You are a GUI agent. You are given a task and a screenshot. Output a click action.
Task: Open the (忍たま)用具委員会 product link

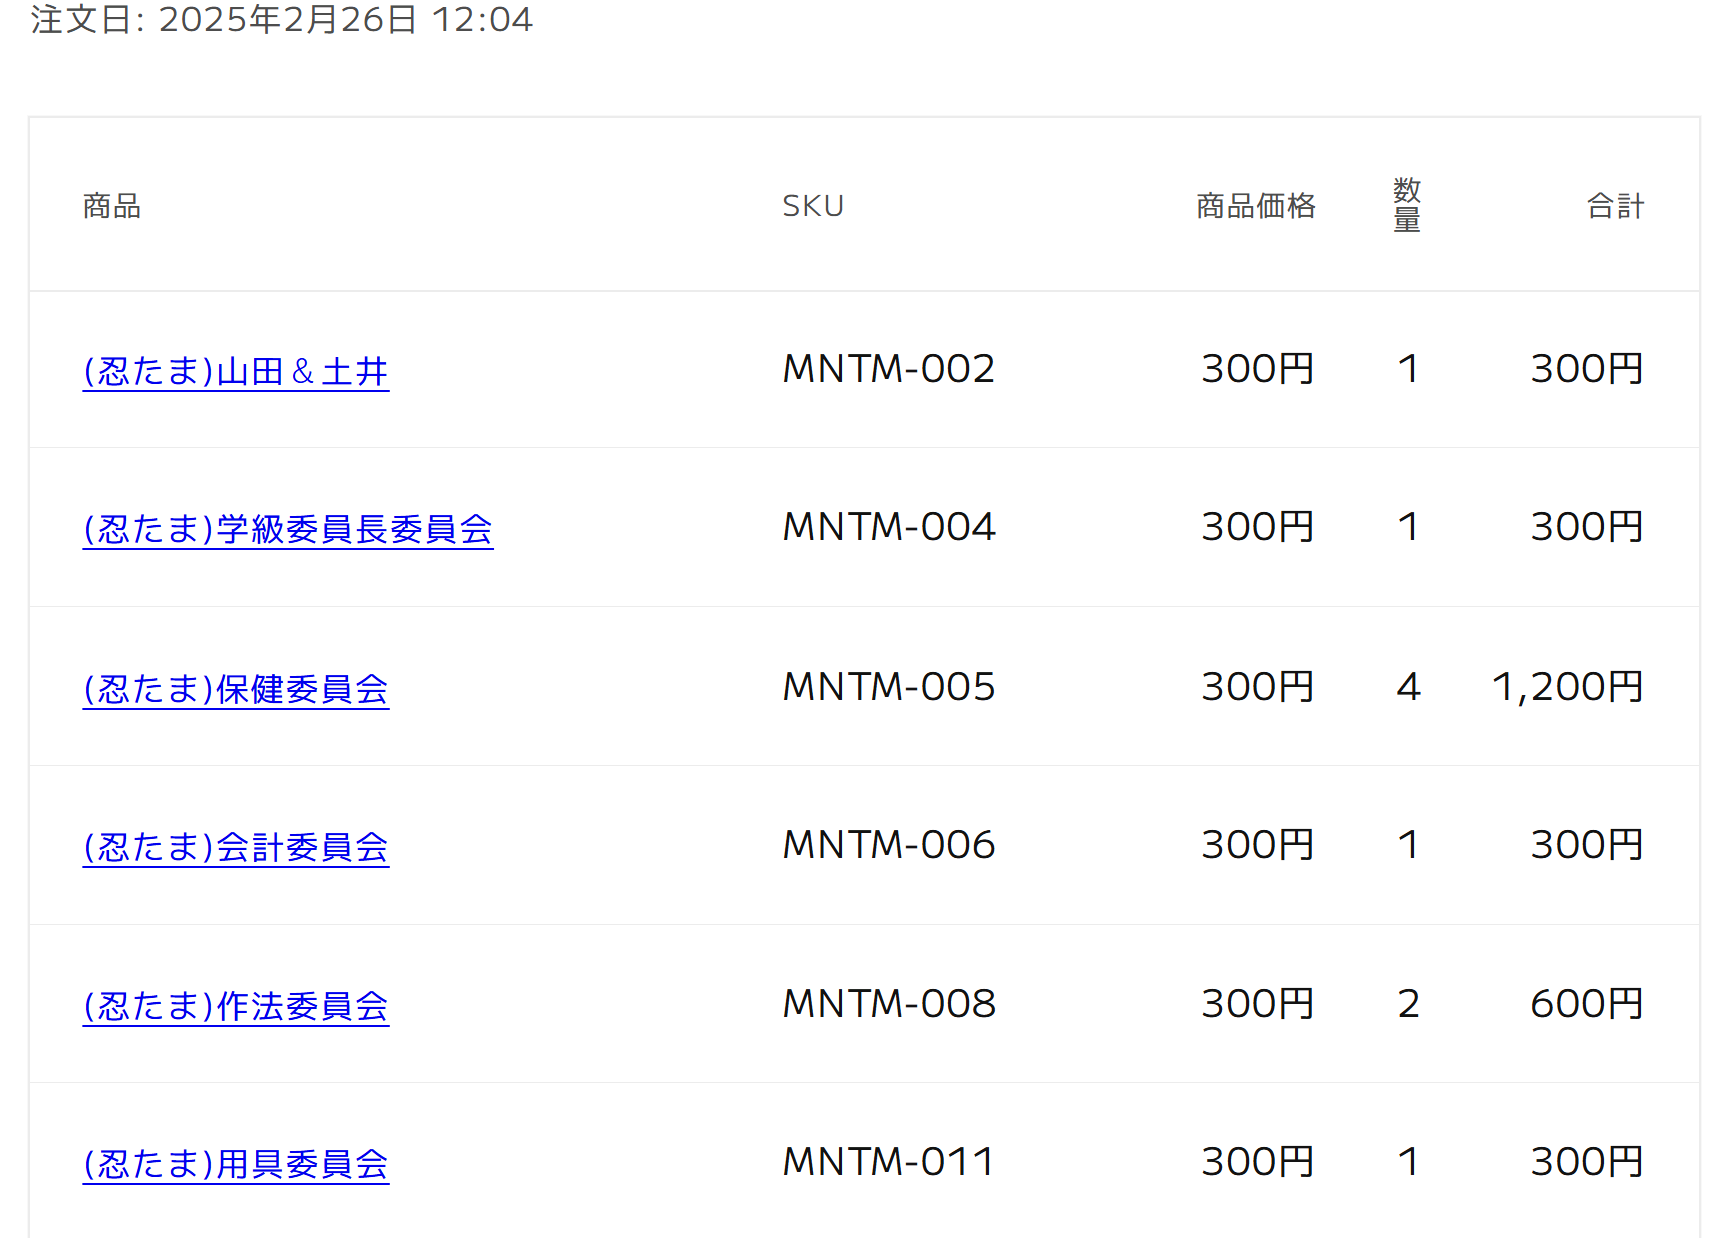point(236,1164)
